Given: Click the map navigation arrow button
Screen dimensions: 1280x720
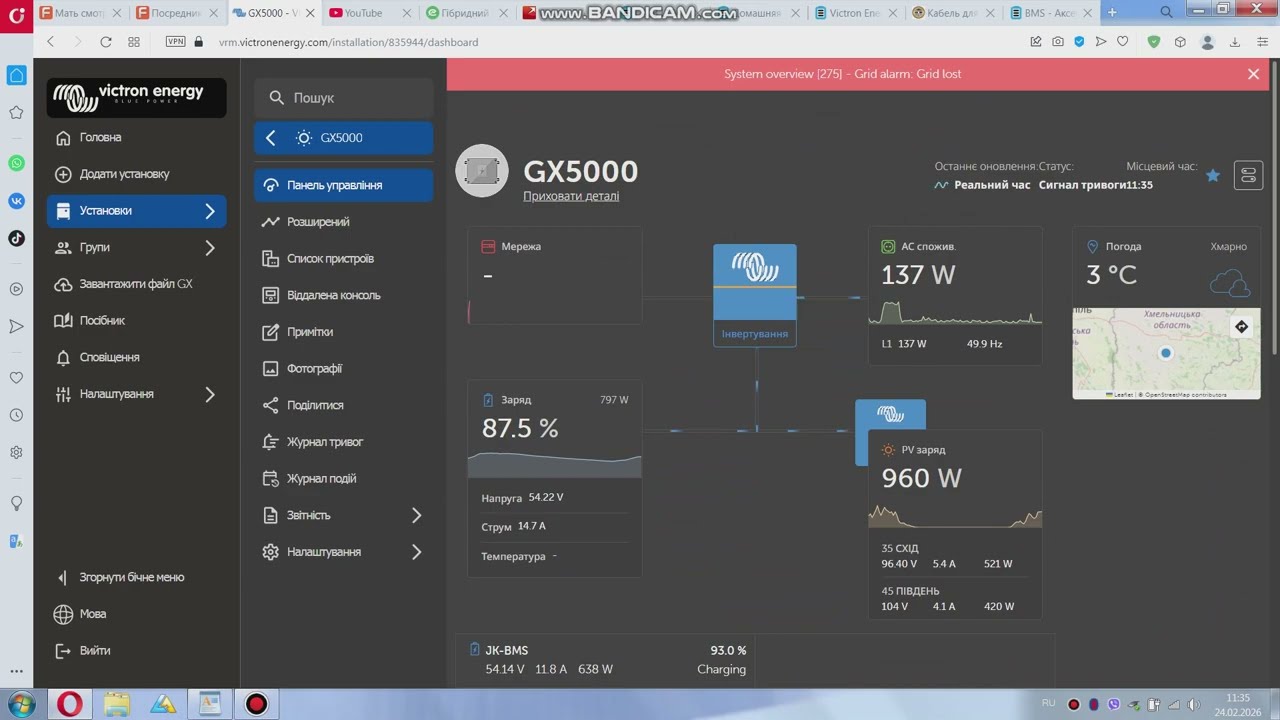Looking at the screenshot, I should (x=1241, y=327).
